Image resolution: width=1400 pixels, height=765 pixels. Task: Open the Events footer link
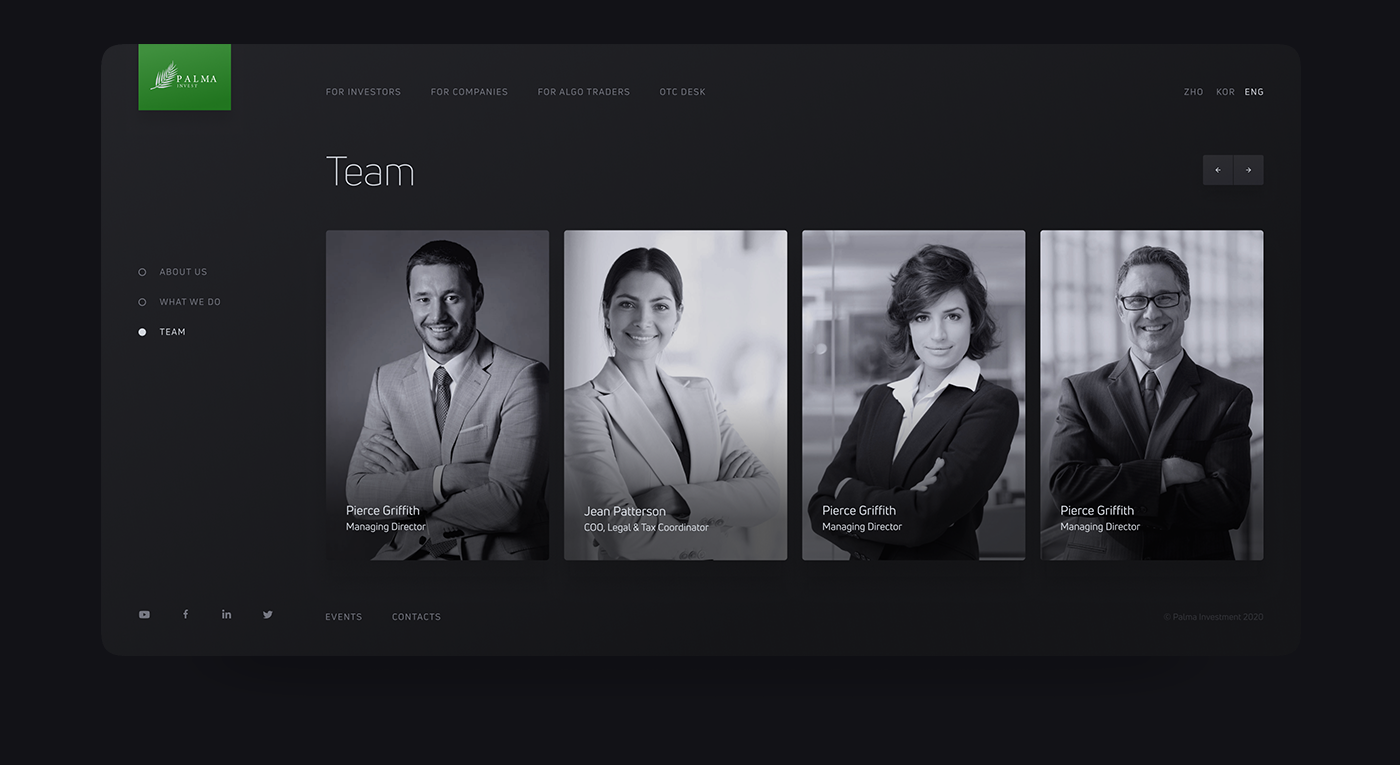pyautogui.click(x=344, y=617)
